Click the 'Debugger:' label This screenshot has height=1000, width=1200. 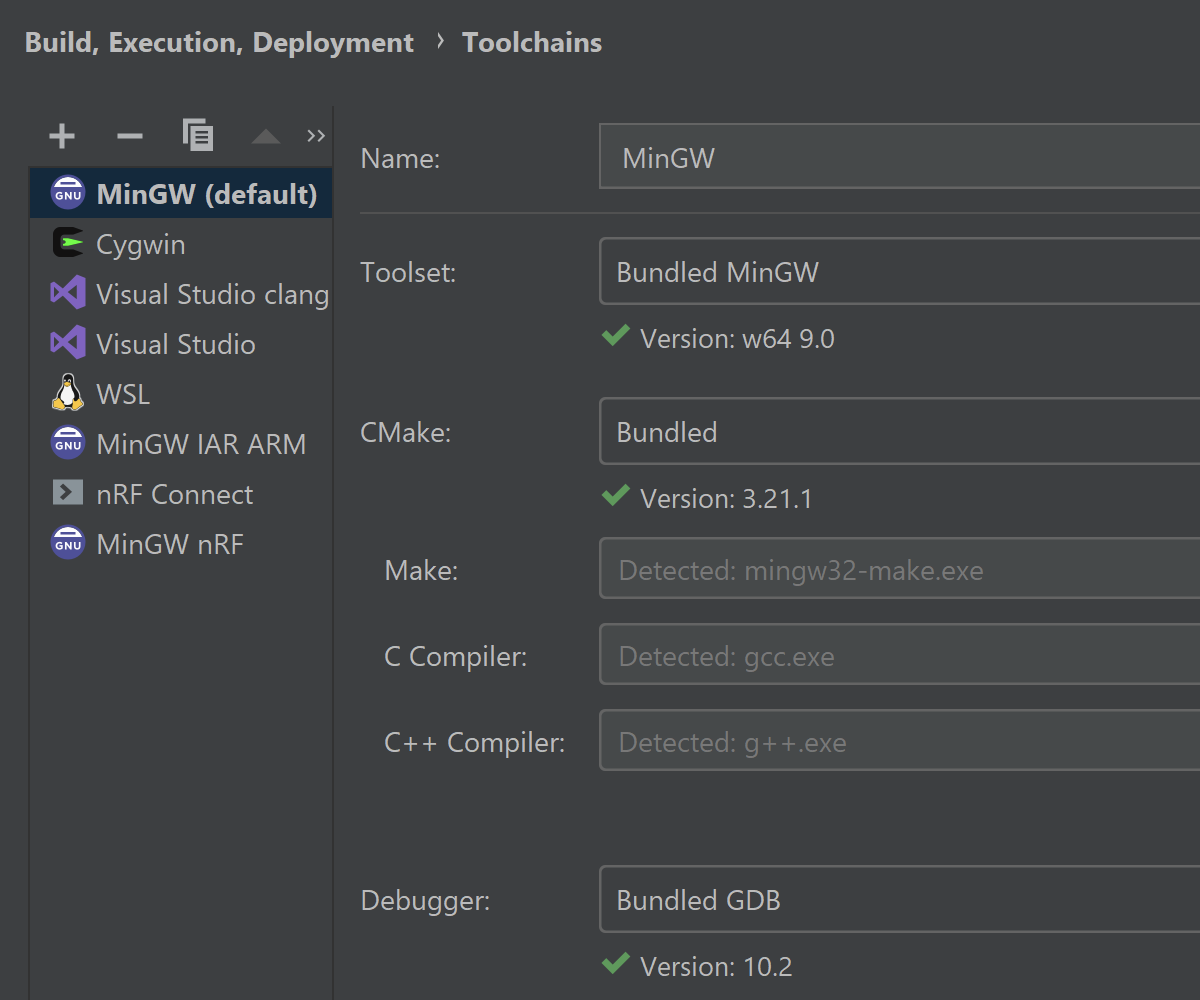tap(425, 901)
